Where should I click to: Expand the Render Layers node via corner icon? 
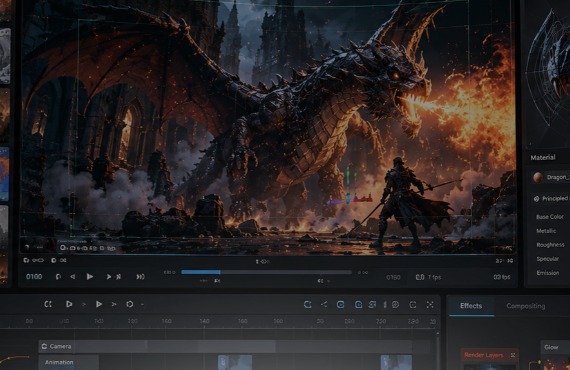click(513, 355)
